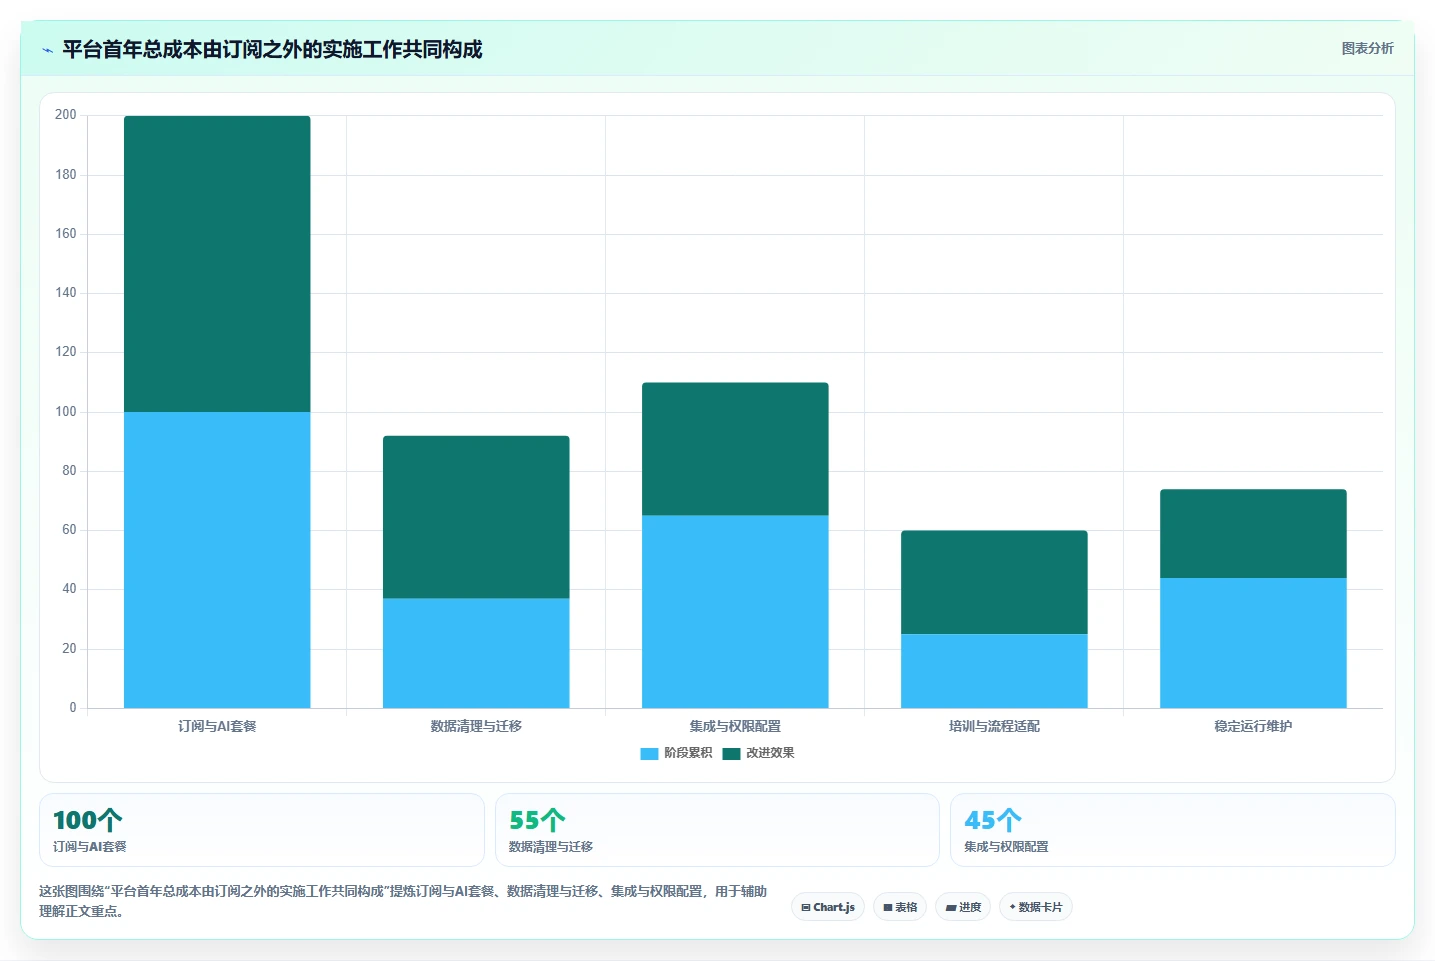
Task: Click the x-axis label 集成与权限配置
Action: coord(735,726)
